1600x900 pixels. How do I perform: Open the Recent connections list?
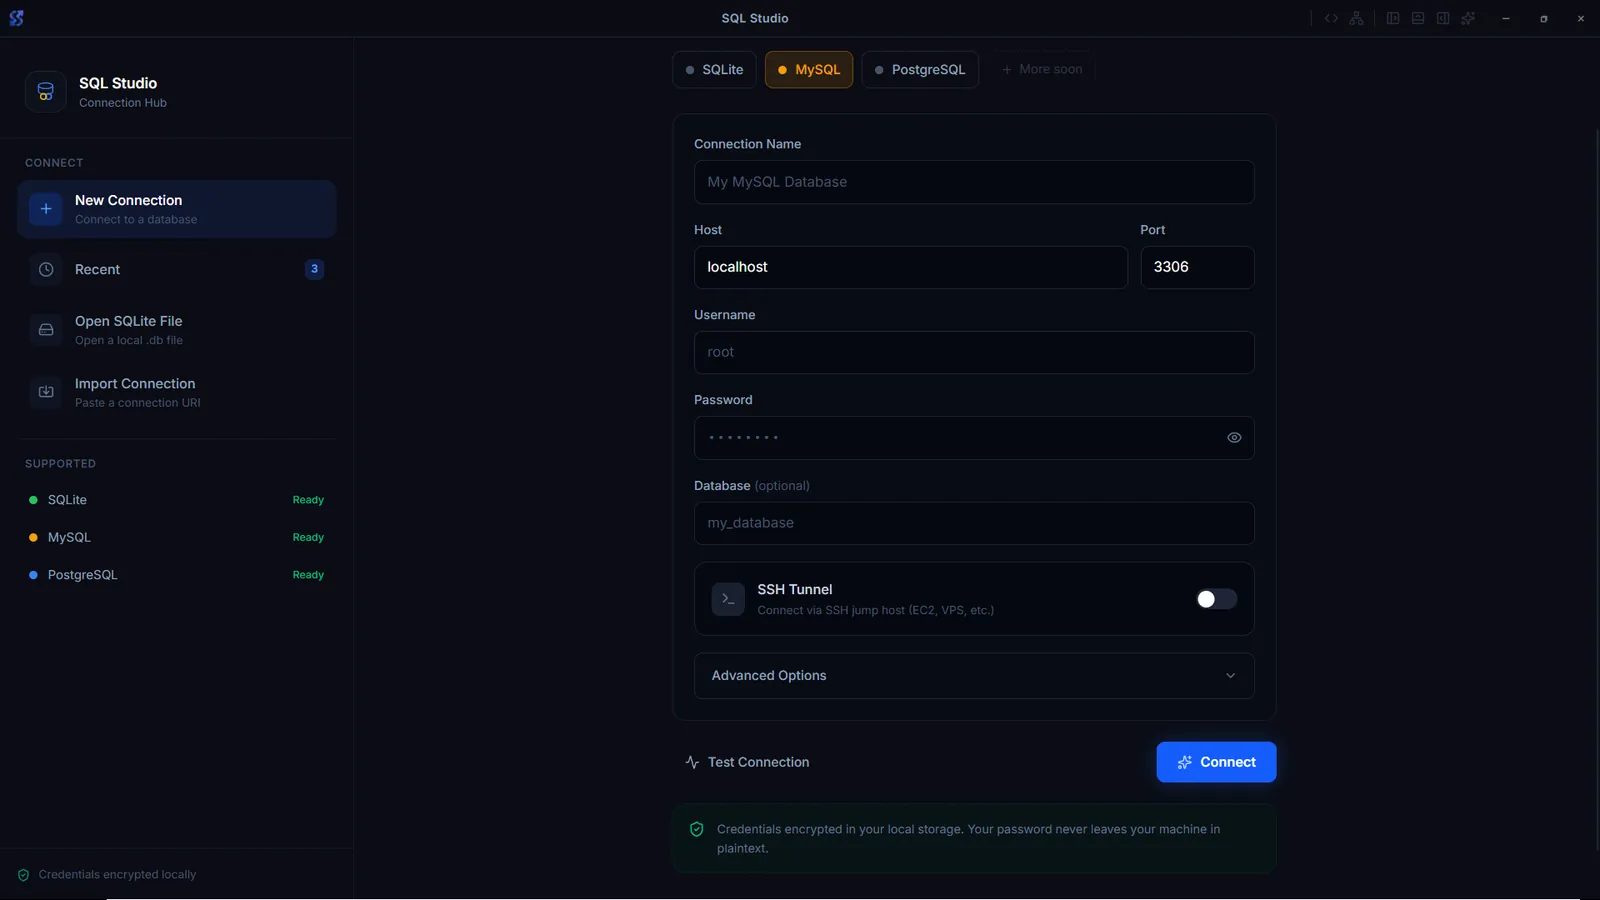pyautogui.click(x=176, y=269)
